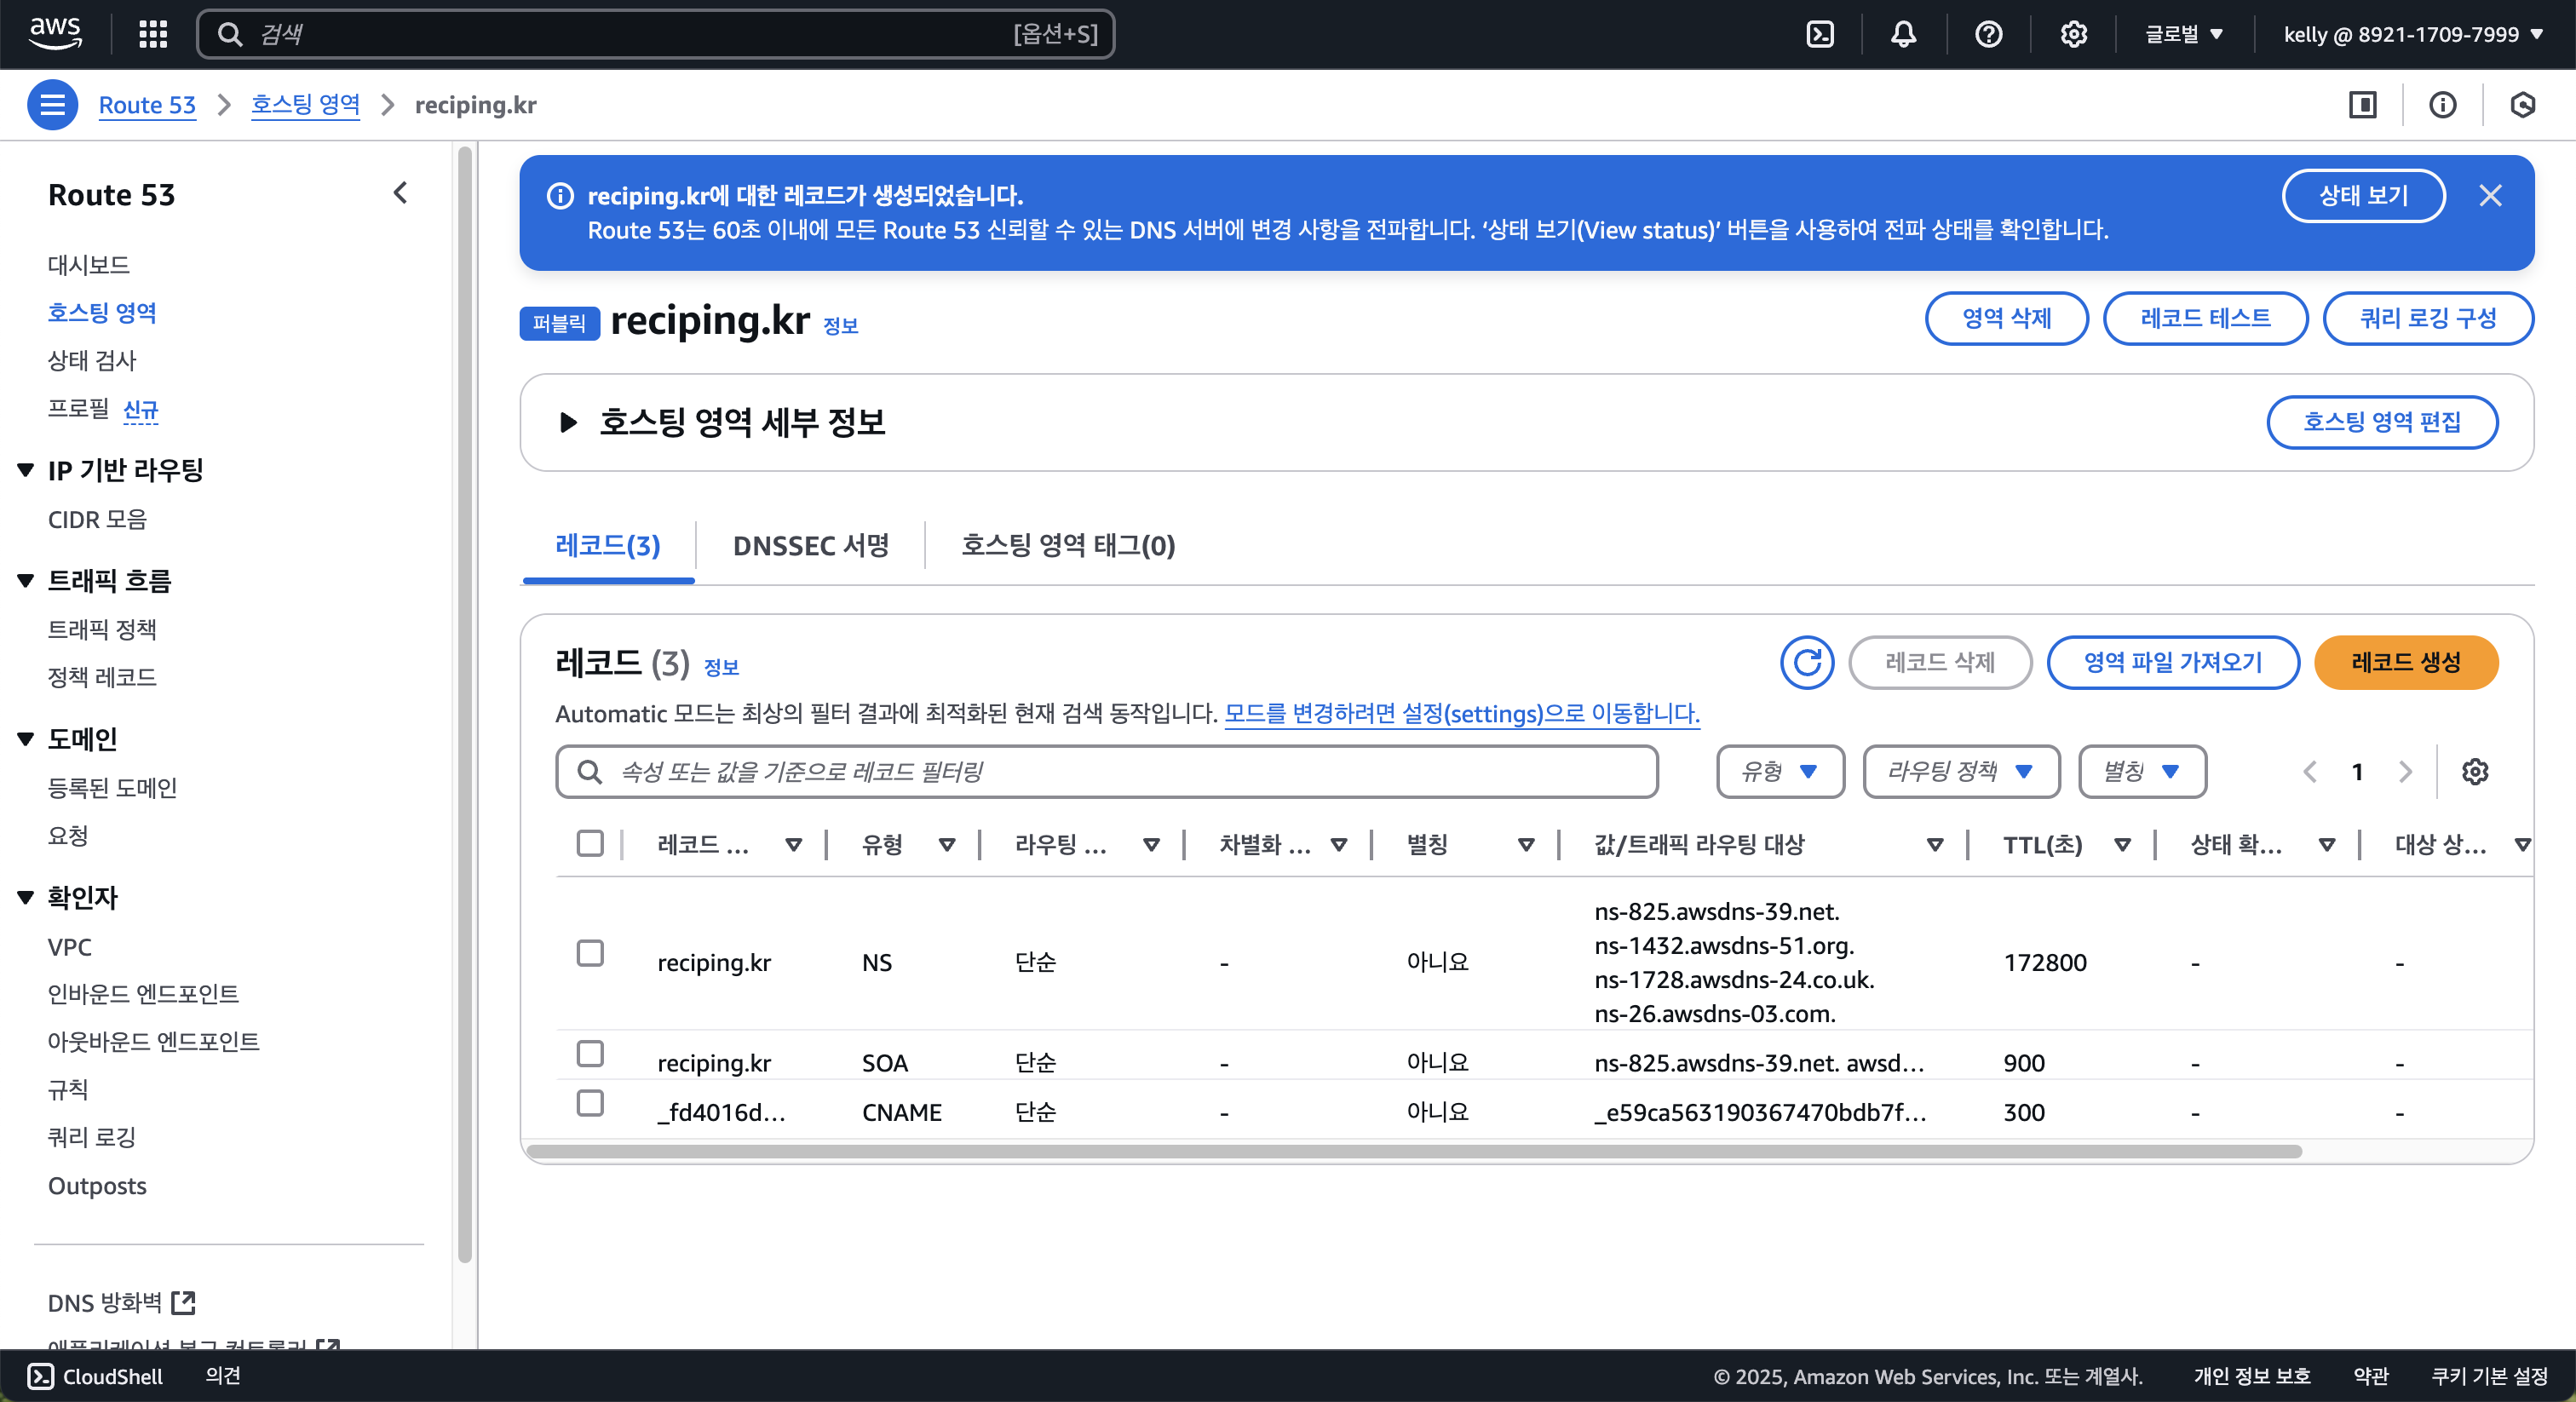Open the notifications bell

[x=1903, y=34]
